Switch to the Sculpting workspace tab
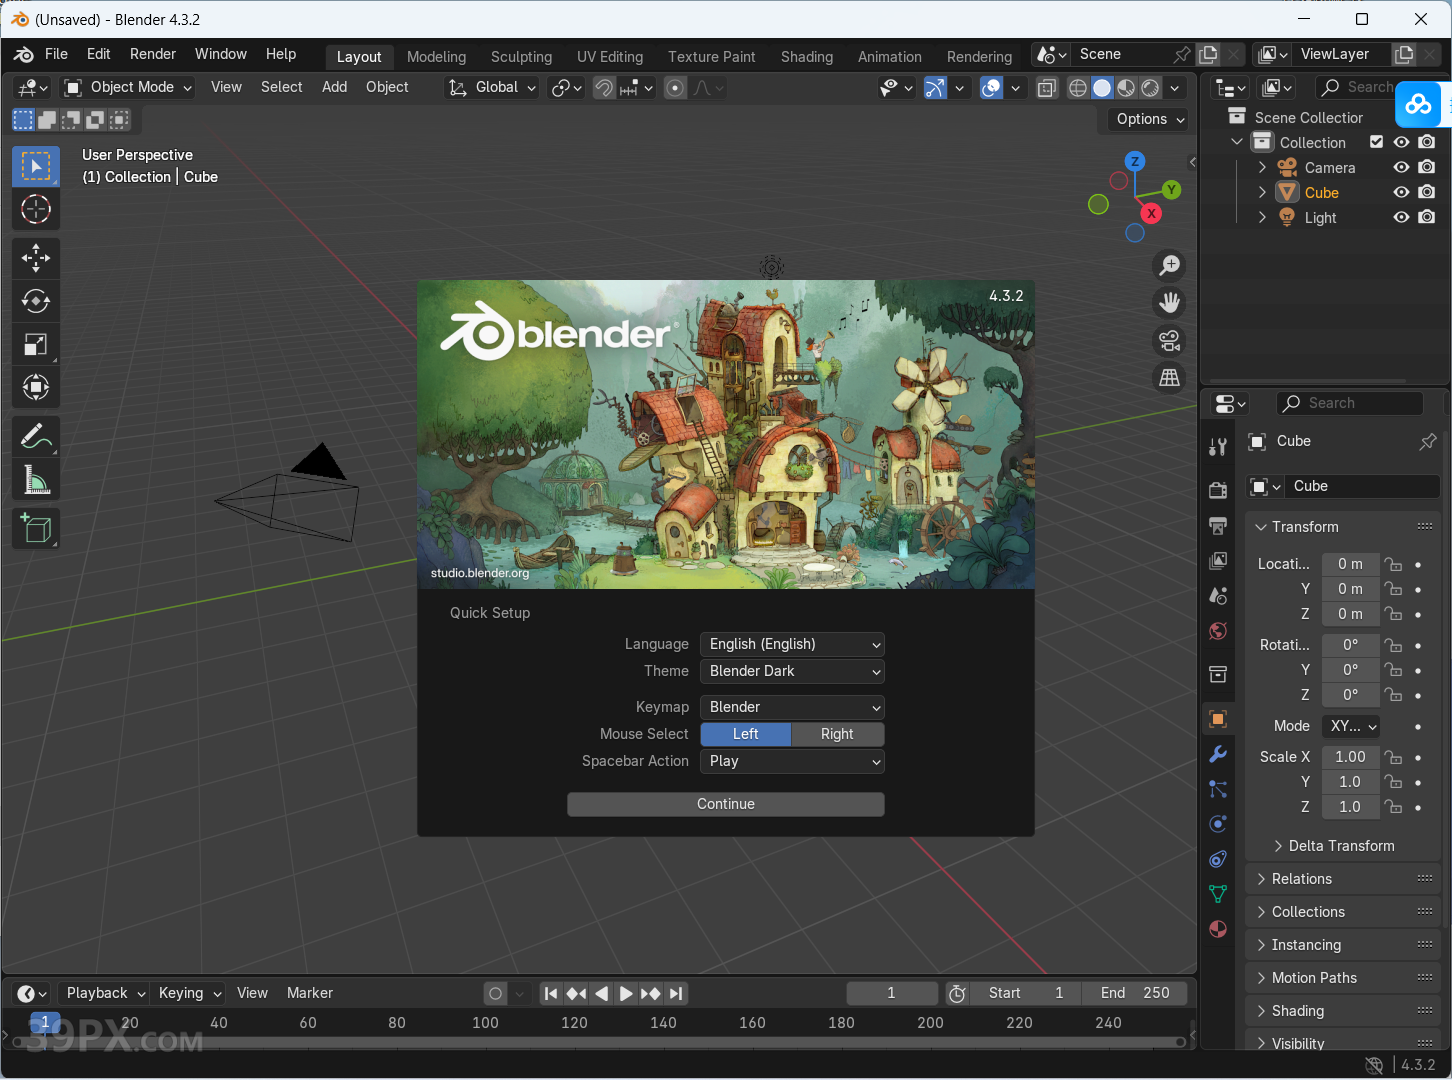1452x1080 pixels. [521, 57]
